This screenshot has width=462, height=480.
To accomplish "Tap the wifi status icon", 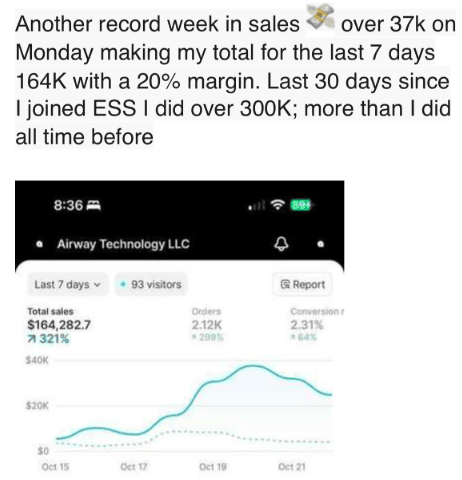I will 278,204.
